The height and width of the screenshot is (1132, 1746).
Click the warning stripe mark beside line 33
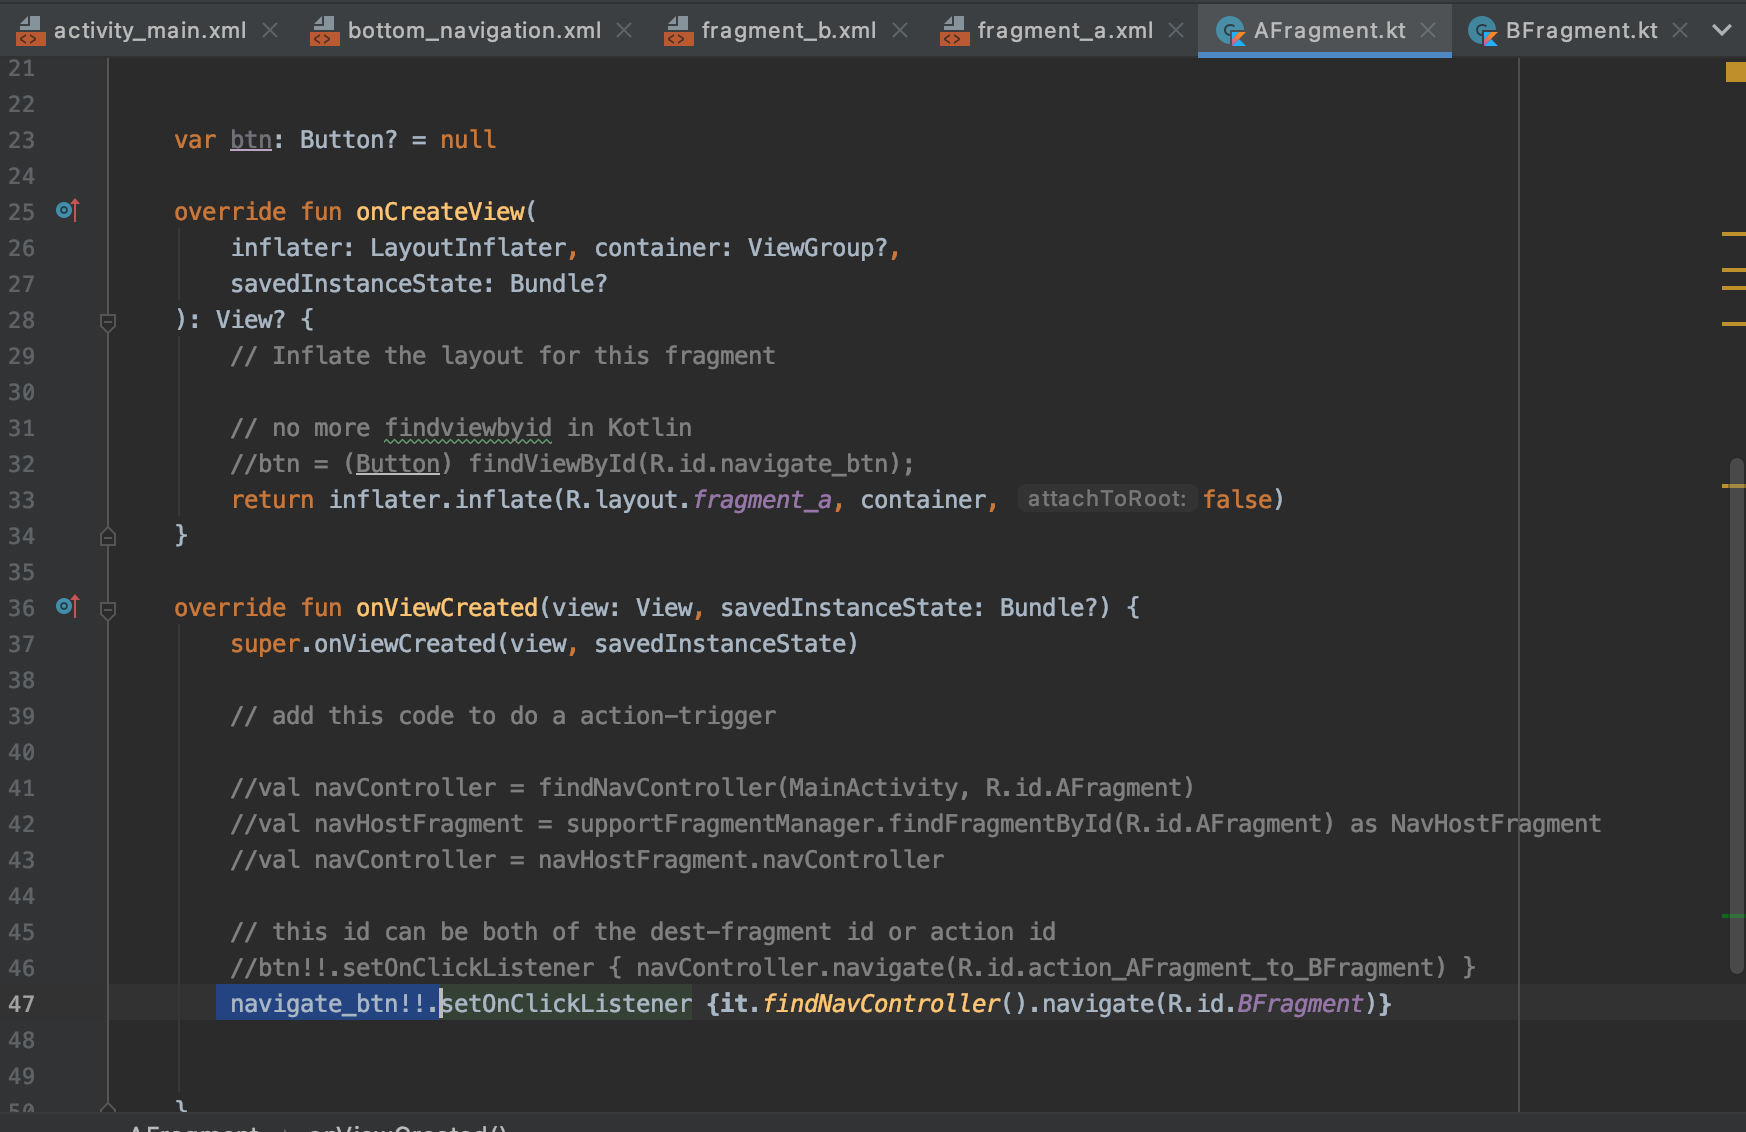1733,486
